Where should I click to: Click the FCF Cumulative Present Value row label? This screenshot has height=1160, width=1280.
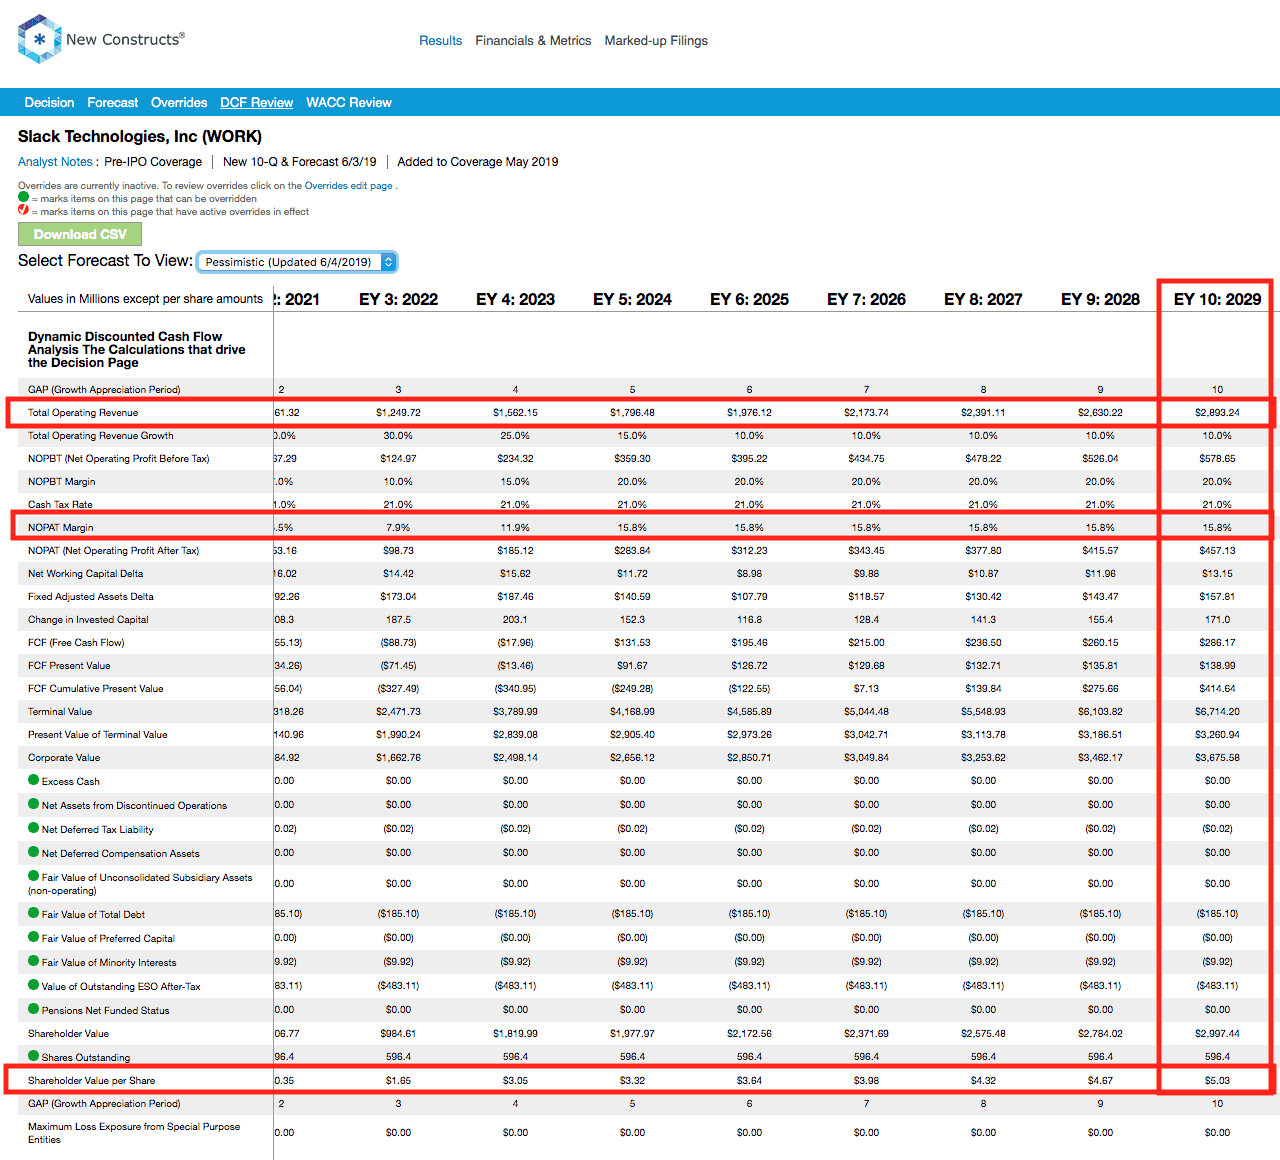click(95, 689)
